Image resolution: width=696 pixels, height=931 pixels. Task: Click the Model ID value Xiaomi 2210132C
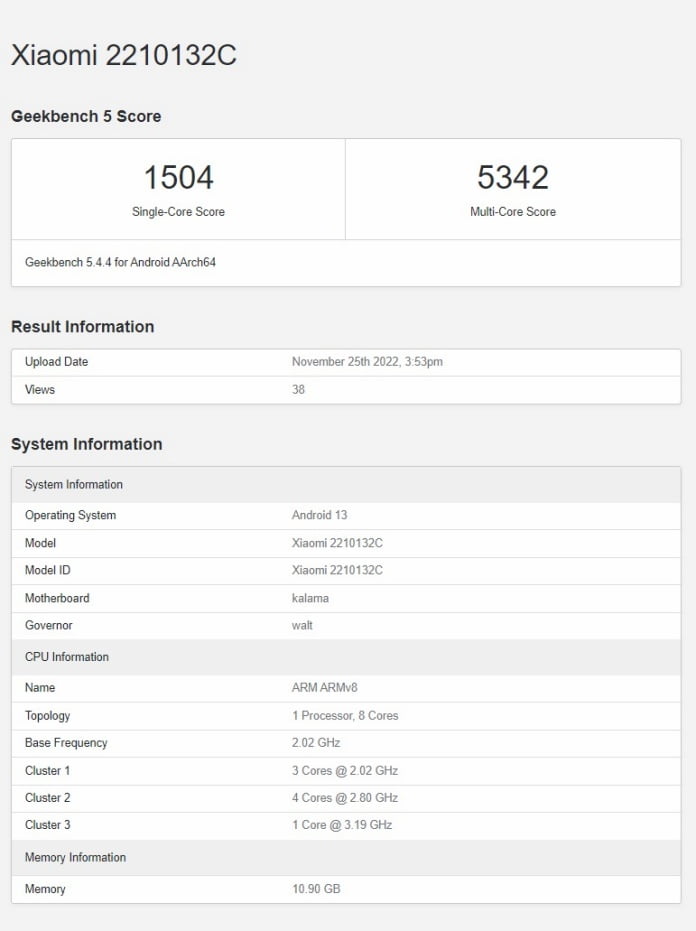point(337,571)
